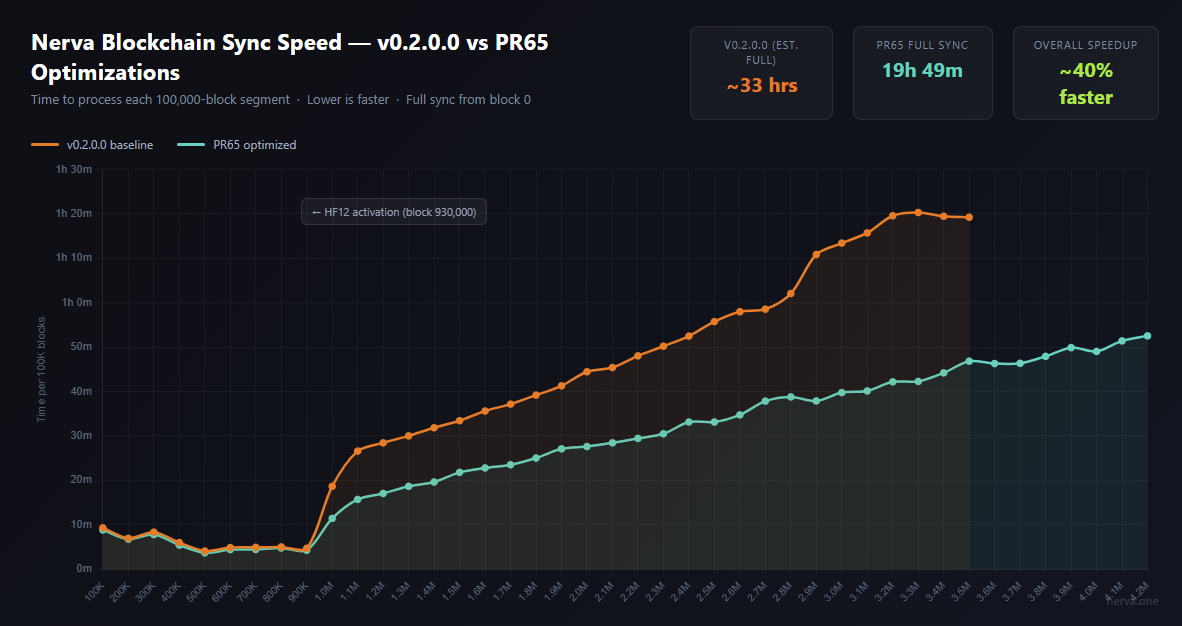Click the 'OVERALL SPEEDUP' card label

pos(1086,45)
